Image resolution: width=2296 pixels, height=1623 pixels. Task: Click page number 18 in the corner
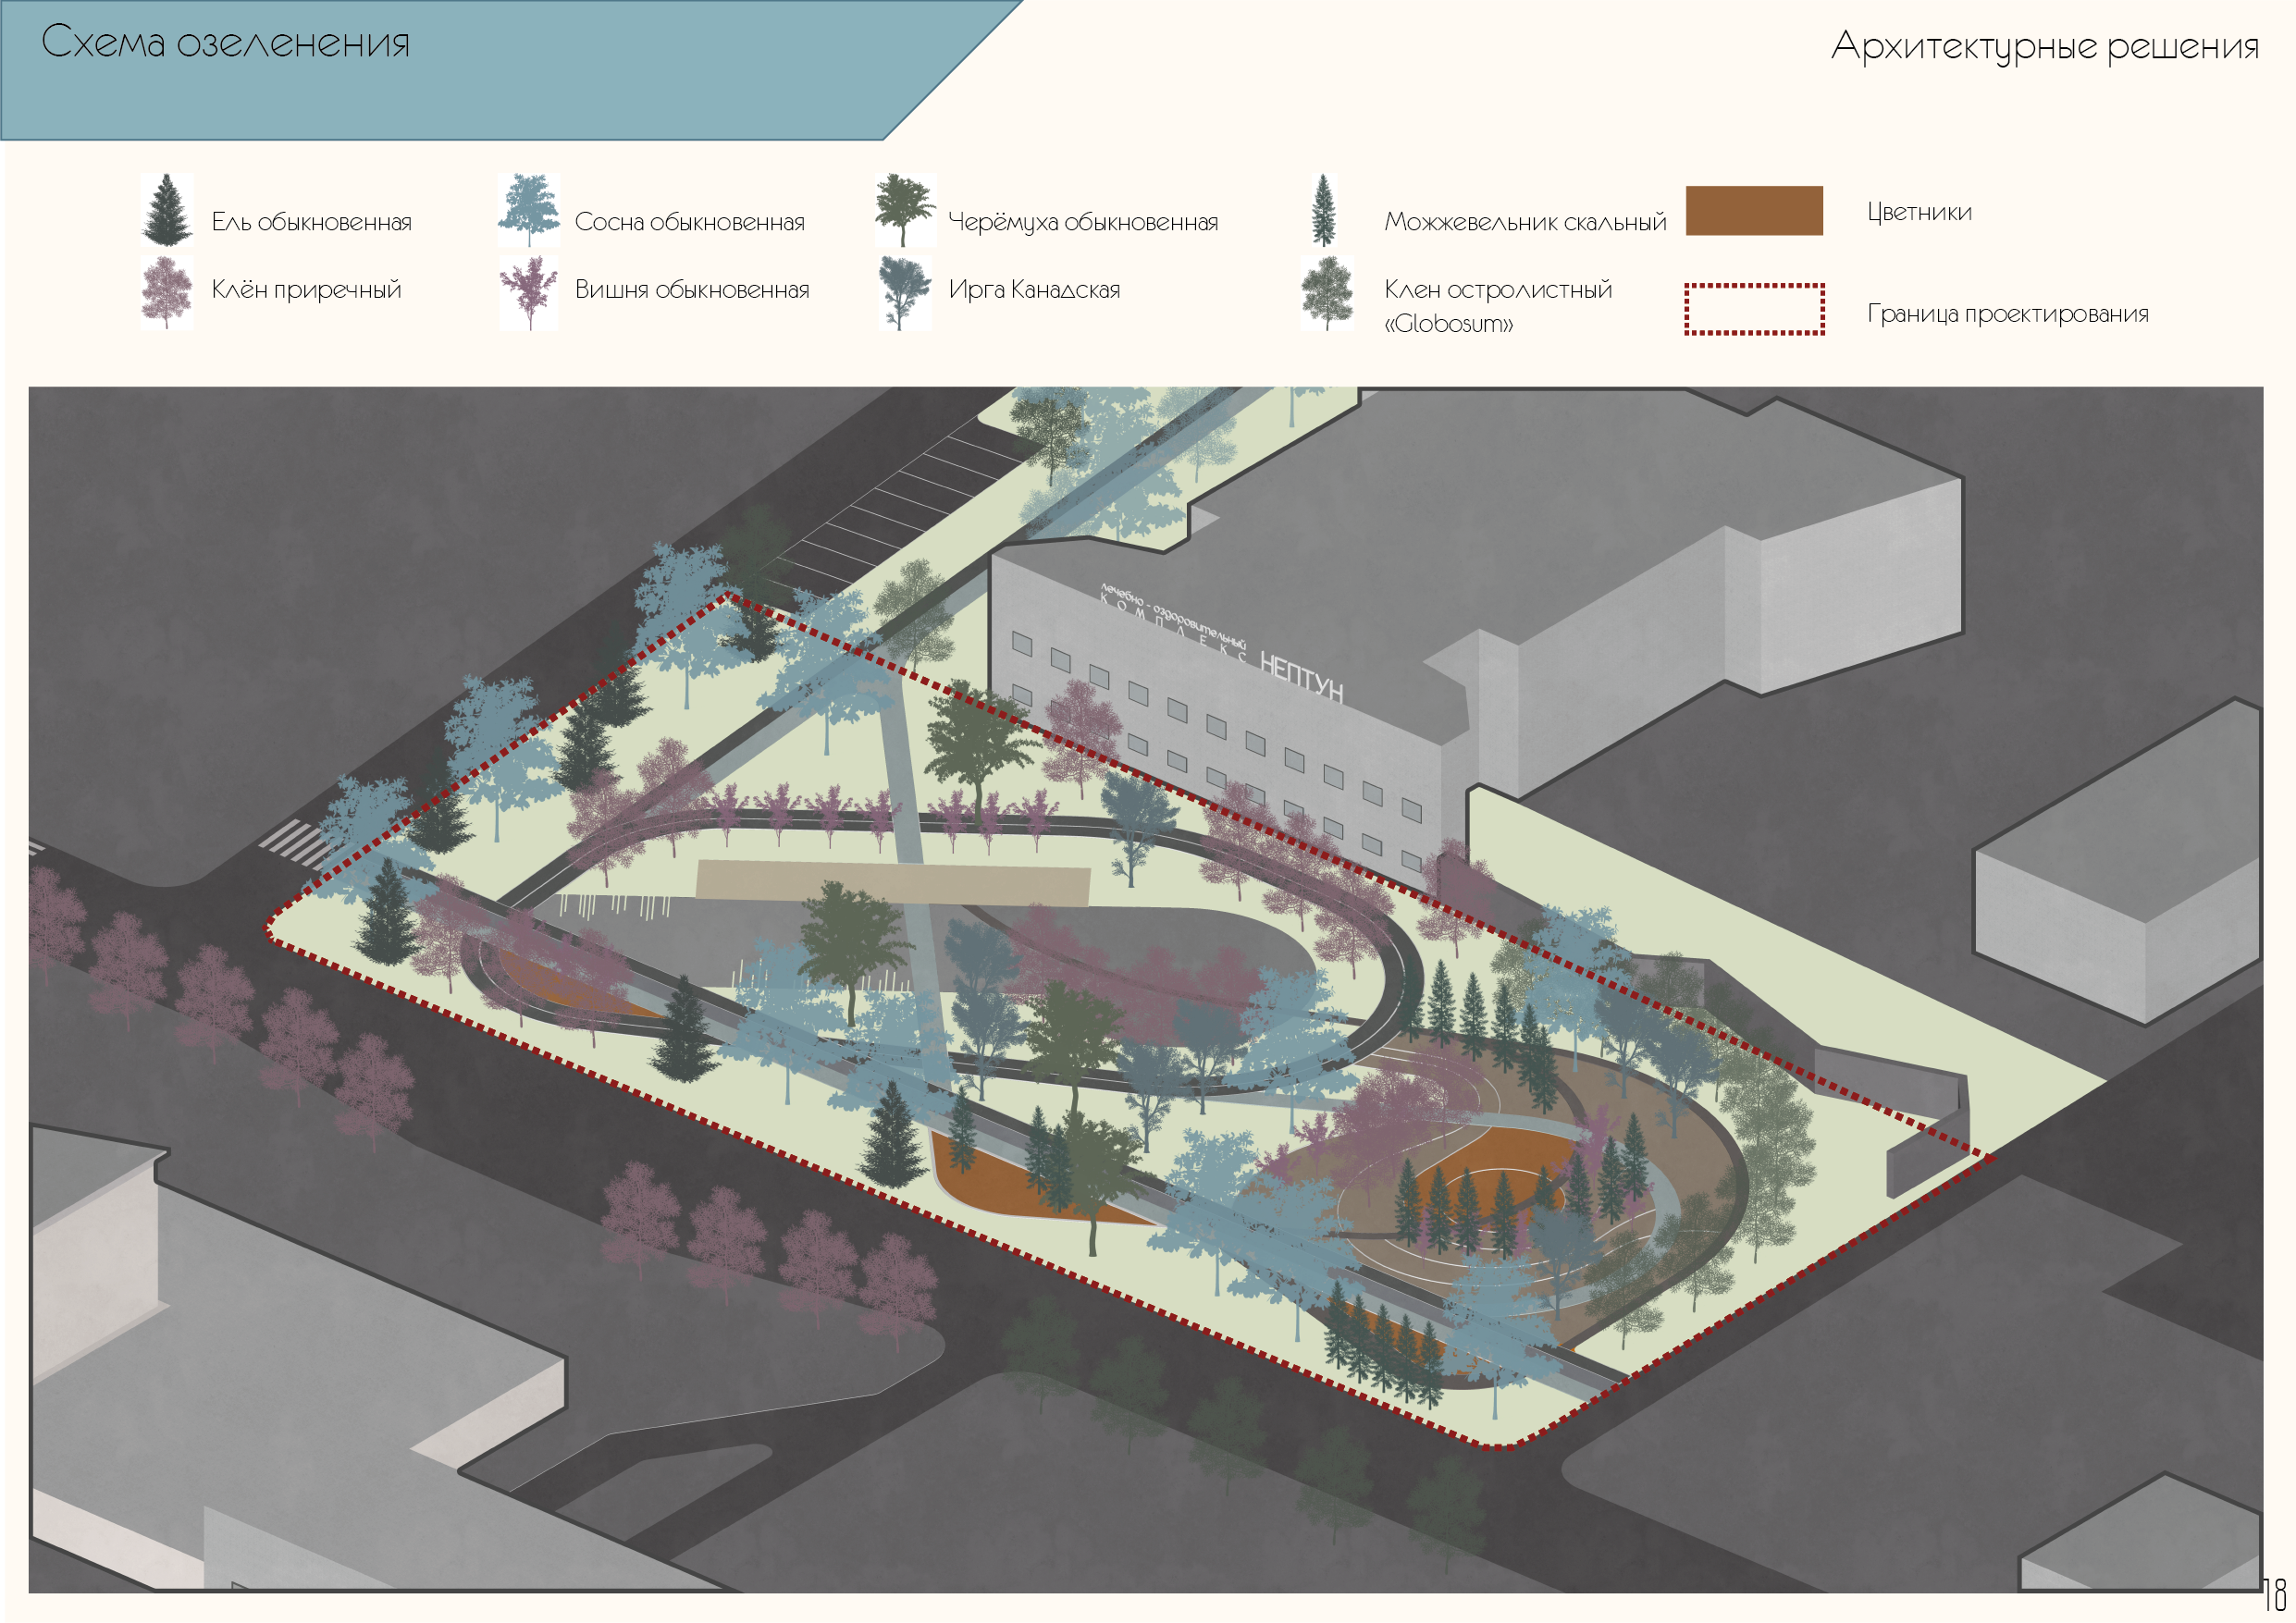point(2273,1593)
